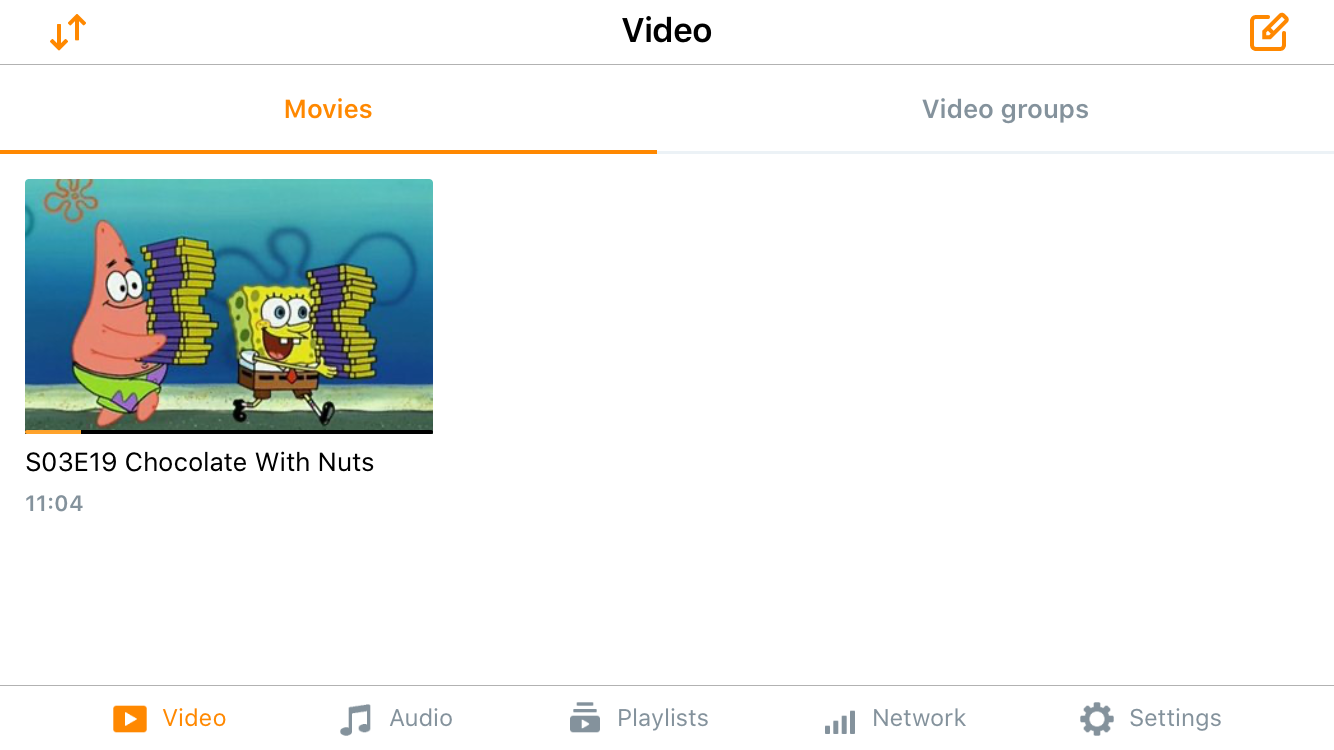
Task: Select the Network text label
Action: [x=919, y=718]
